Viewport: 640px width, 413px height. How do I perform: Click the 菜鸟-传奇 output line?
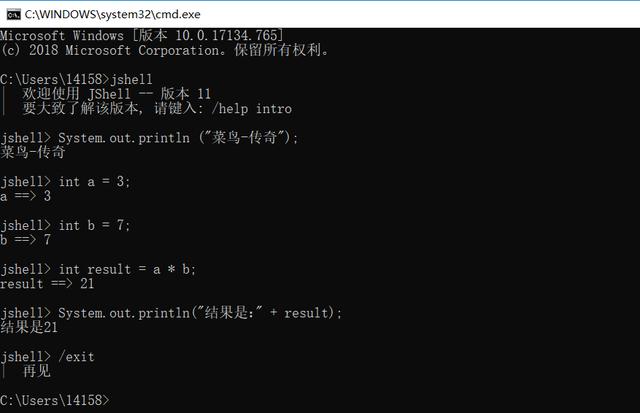(33, 152)
